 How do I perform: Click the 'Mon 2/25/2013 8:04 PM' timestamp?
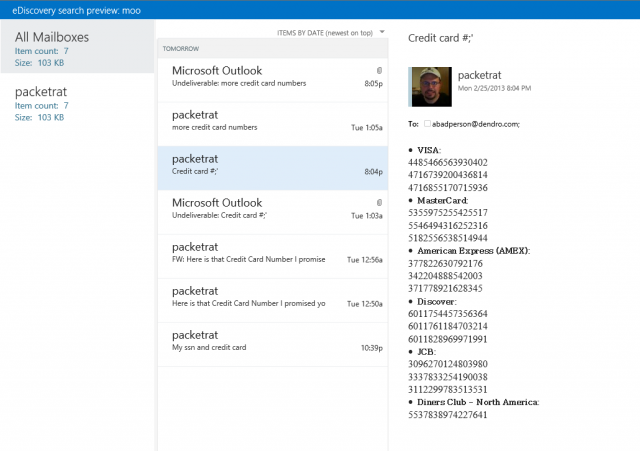pos(494,88)
